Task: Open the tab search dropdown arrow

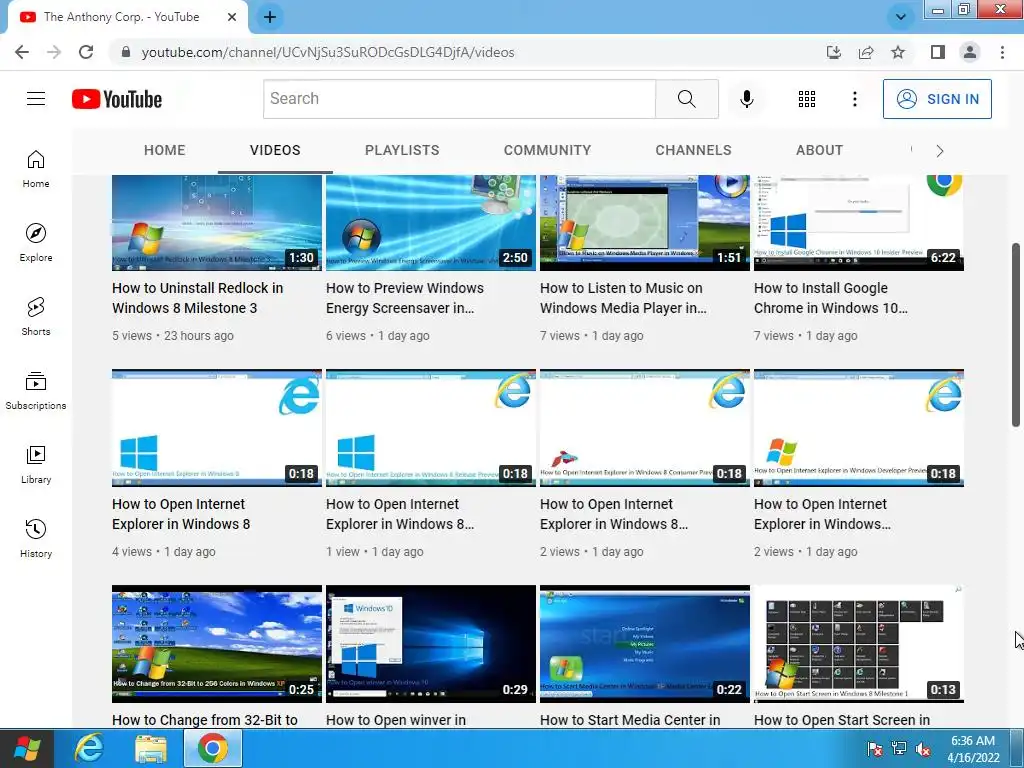Action: point(901,17)
